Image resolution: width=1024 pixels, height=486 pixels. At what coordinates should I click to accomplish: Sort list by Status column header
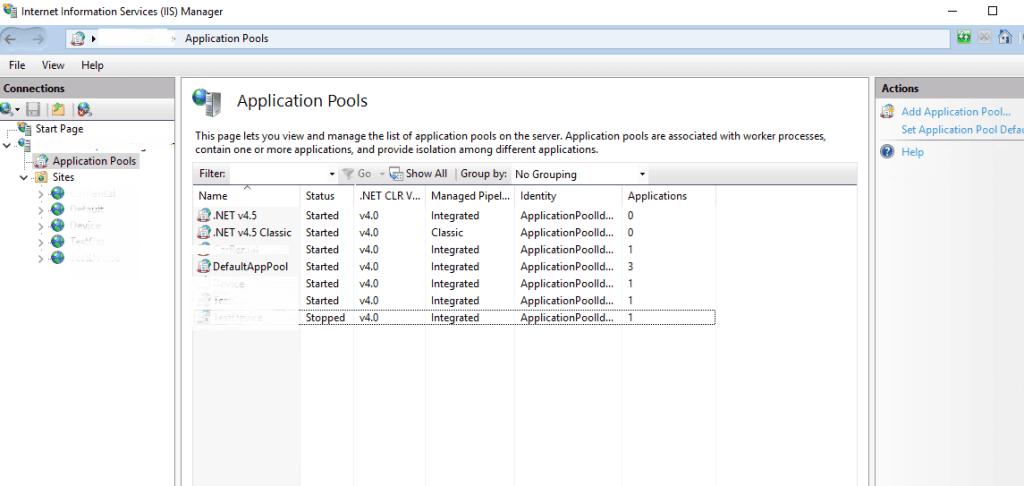(320, 196)
